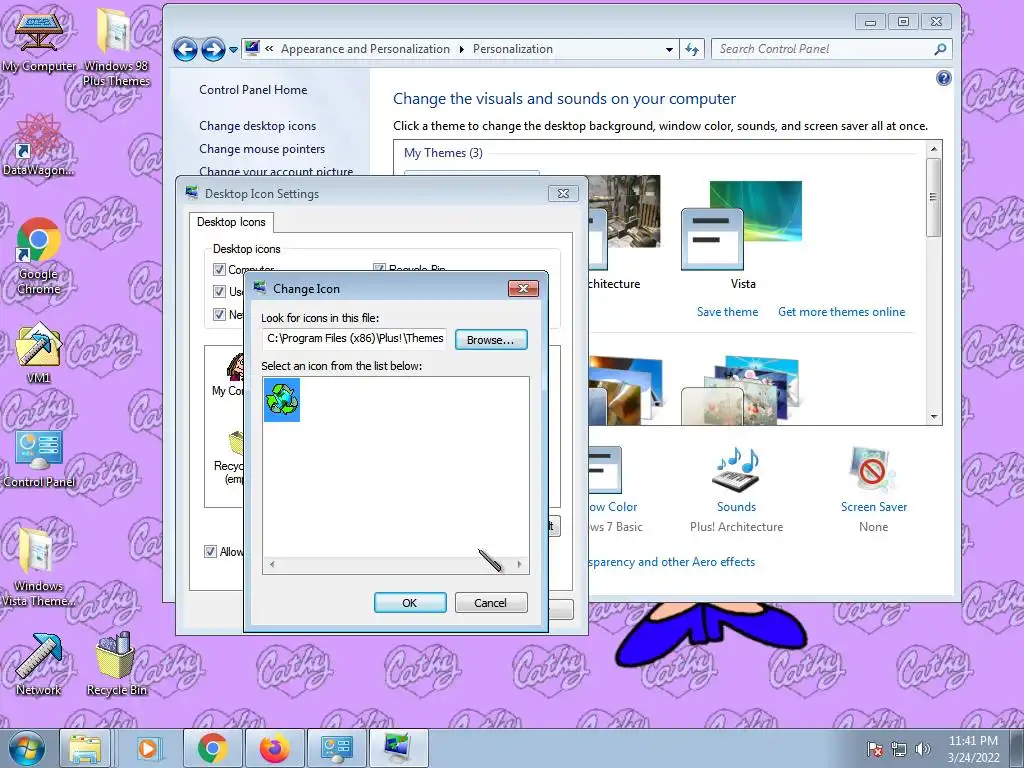The image size is (1024, 768).
Task: Click Save theme link
Action: pos(728,312)
